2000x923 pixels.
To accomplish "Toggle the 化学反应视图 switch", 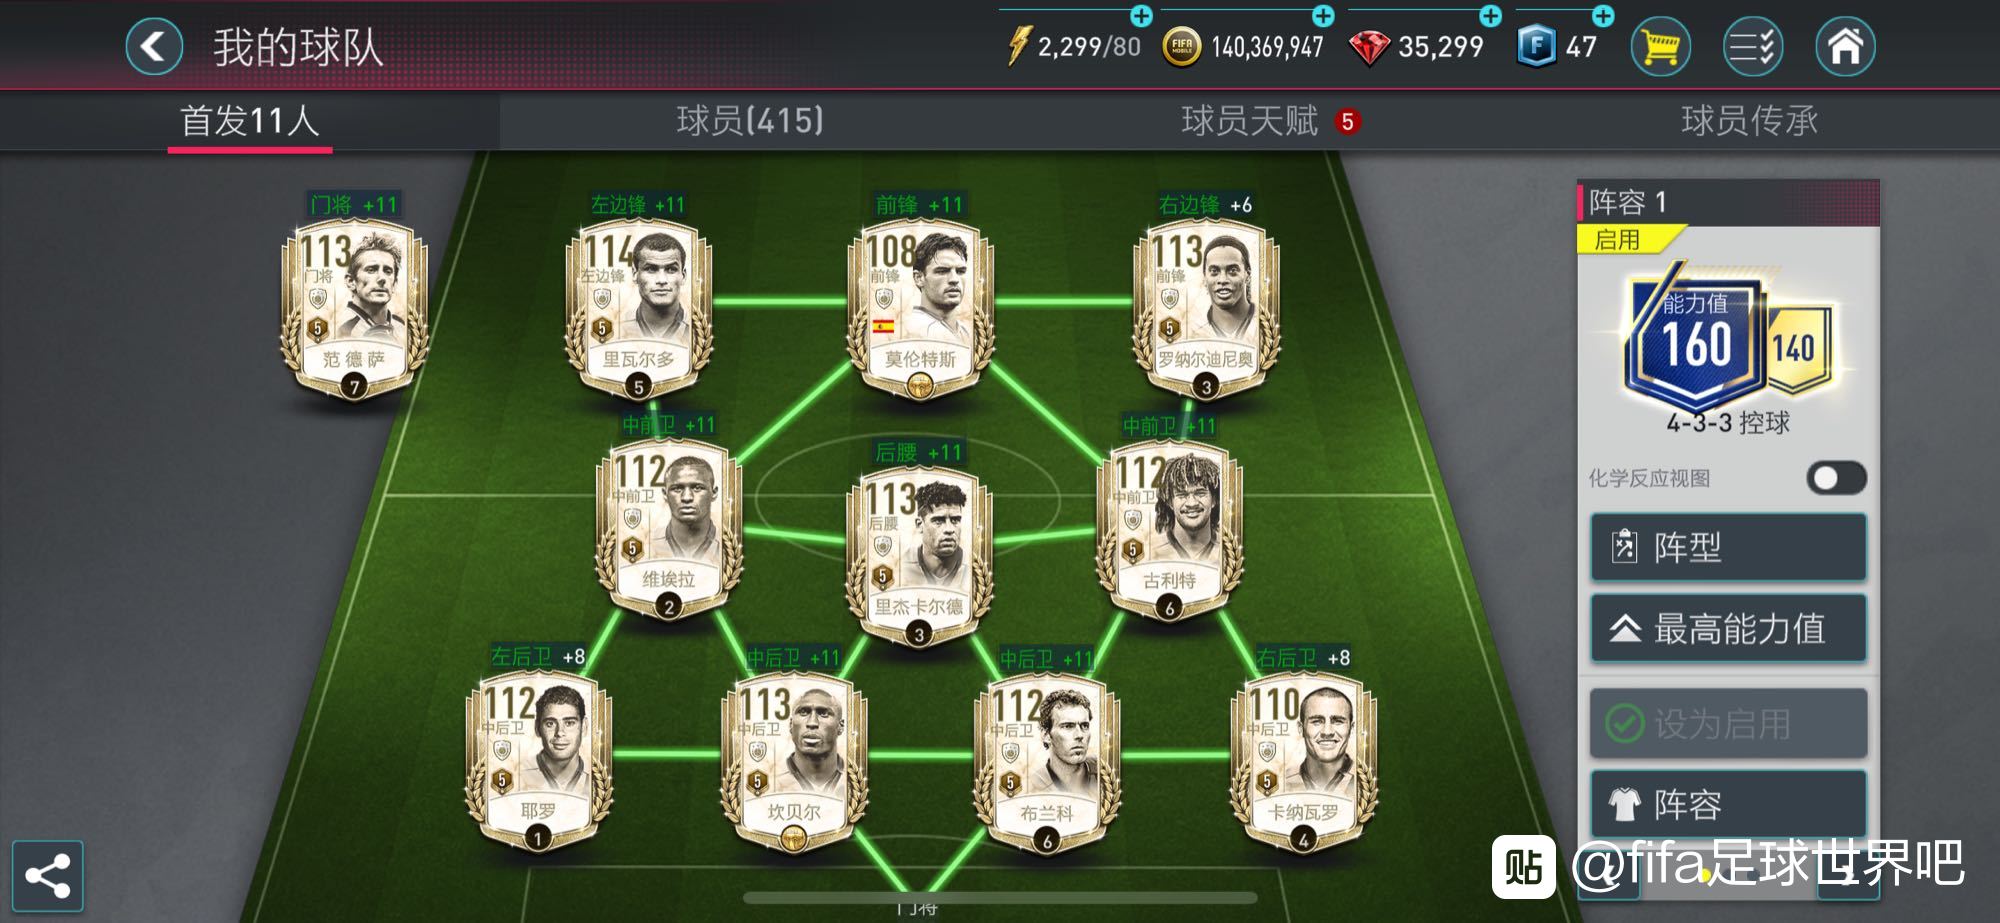I will pos(1836,478).
